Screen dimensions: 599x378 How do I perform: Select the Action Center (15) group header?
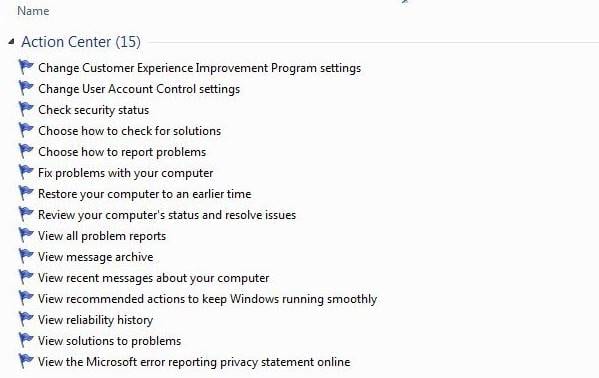(x=81, y=42)
